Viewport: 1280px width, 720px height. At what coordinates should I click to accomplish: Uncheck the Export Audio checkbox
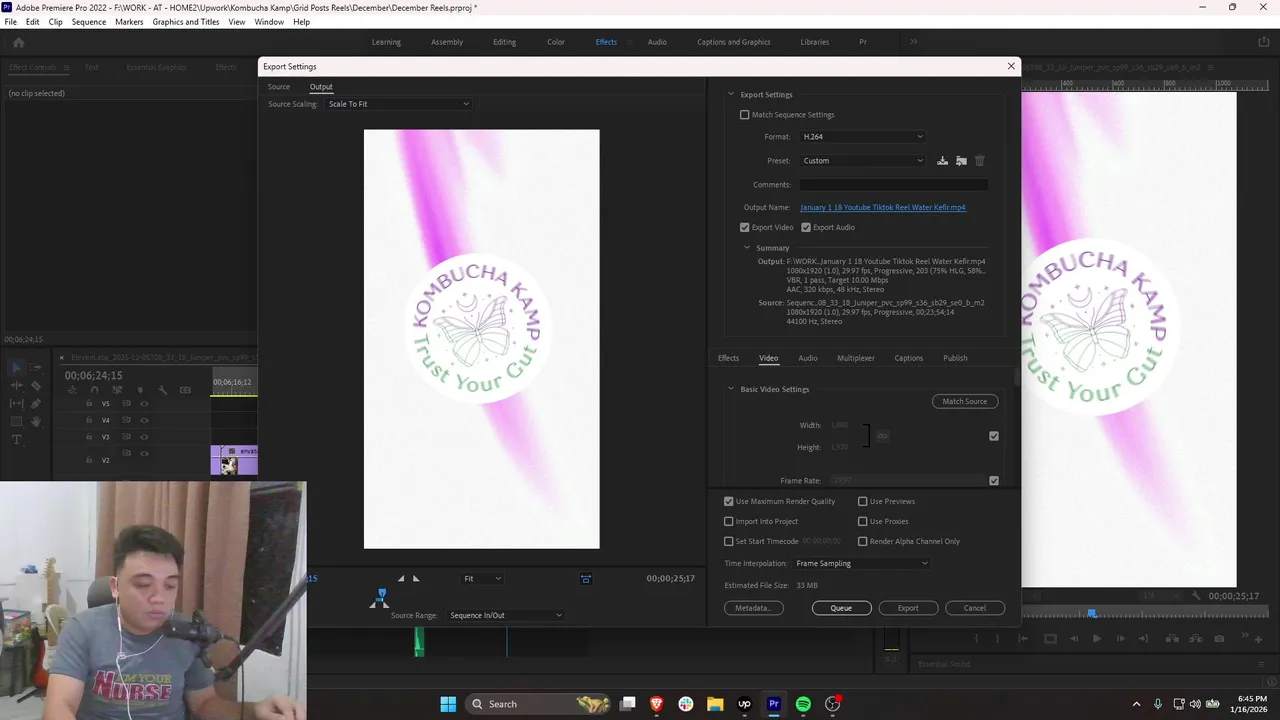pyautogui.click(x=806, y=227)
